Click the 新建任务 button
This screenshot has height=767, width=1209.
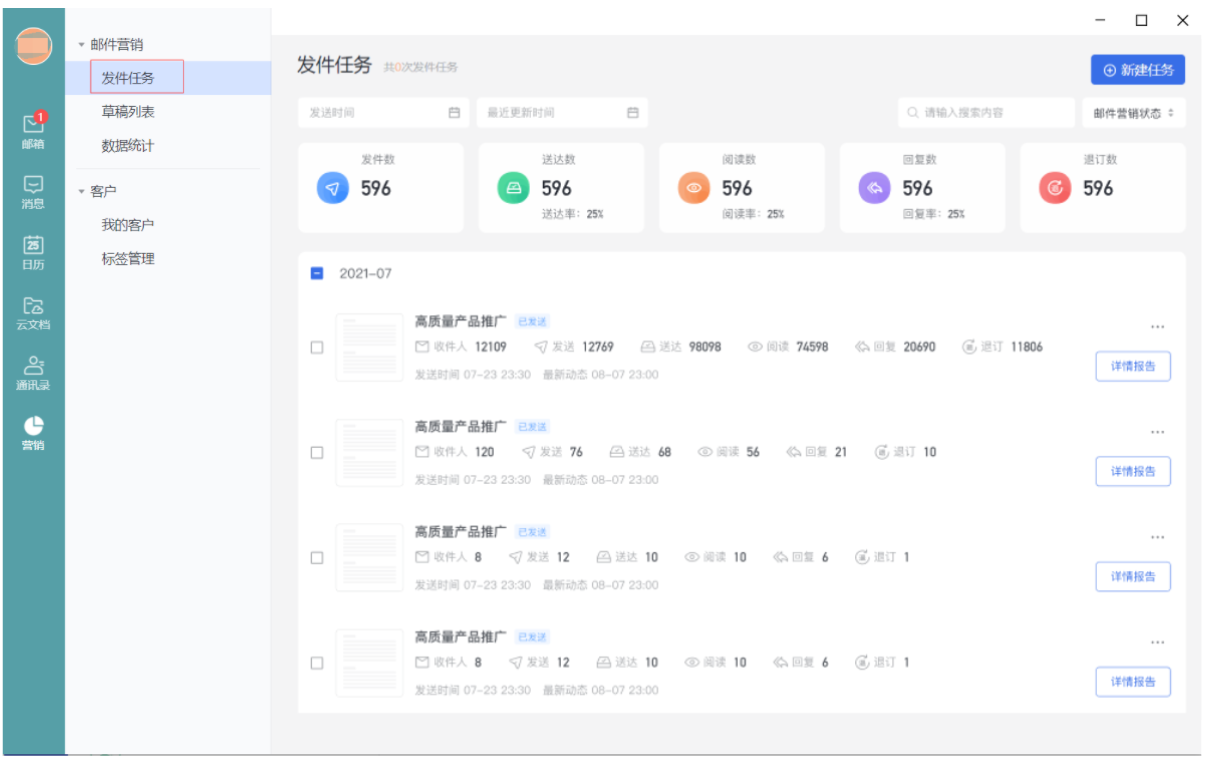pos(1137,70)
